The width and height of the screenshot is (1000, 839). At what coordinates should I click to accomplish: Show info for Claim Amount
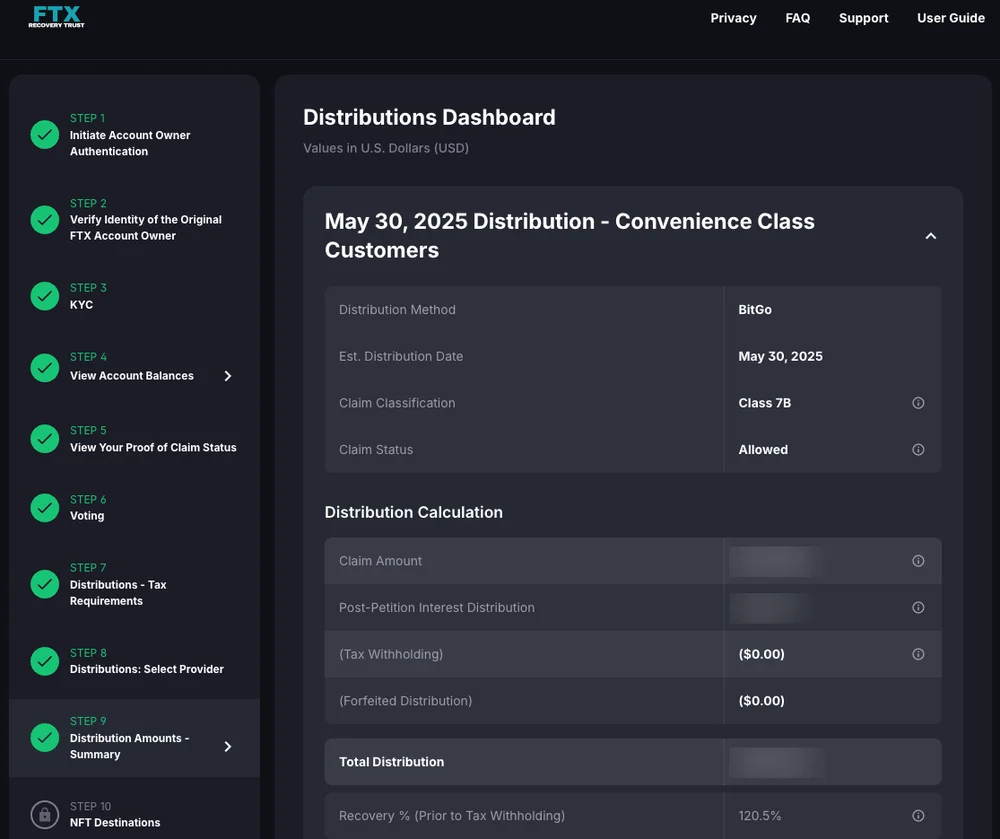[918, 561]
